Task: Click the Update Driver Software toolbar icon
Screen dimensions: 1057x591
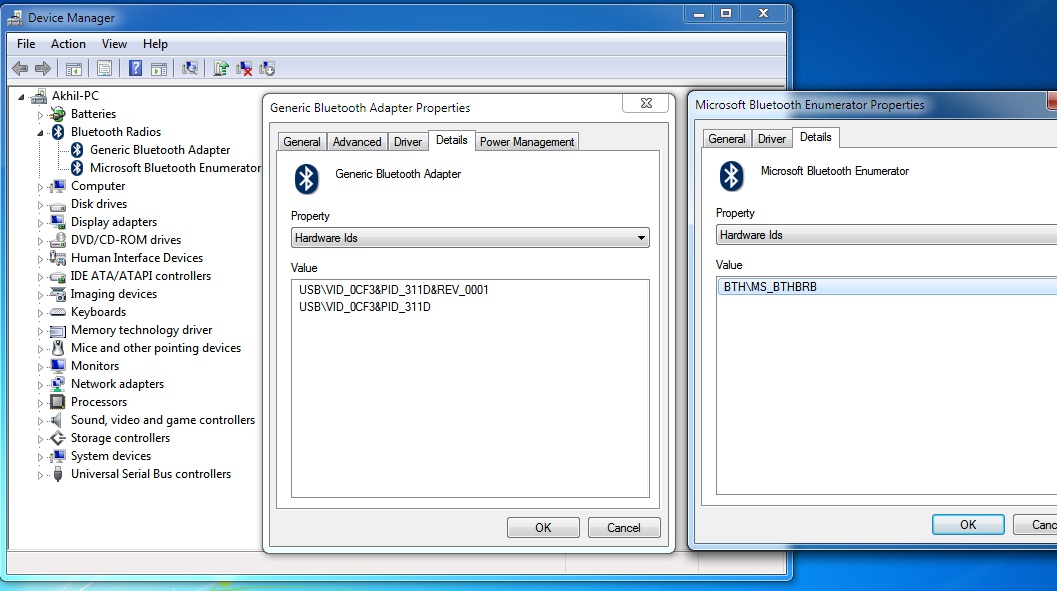Action: tap(221, 68)
